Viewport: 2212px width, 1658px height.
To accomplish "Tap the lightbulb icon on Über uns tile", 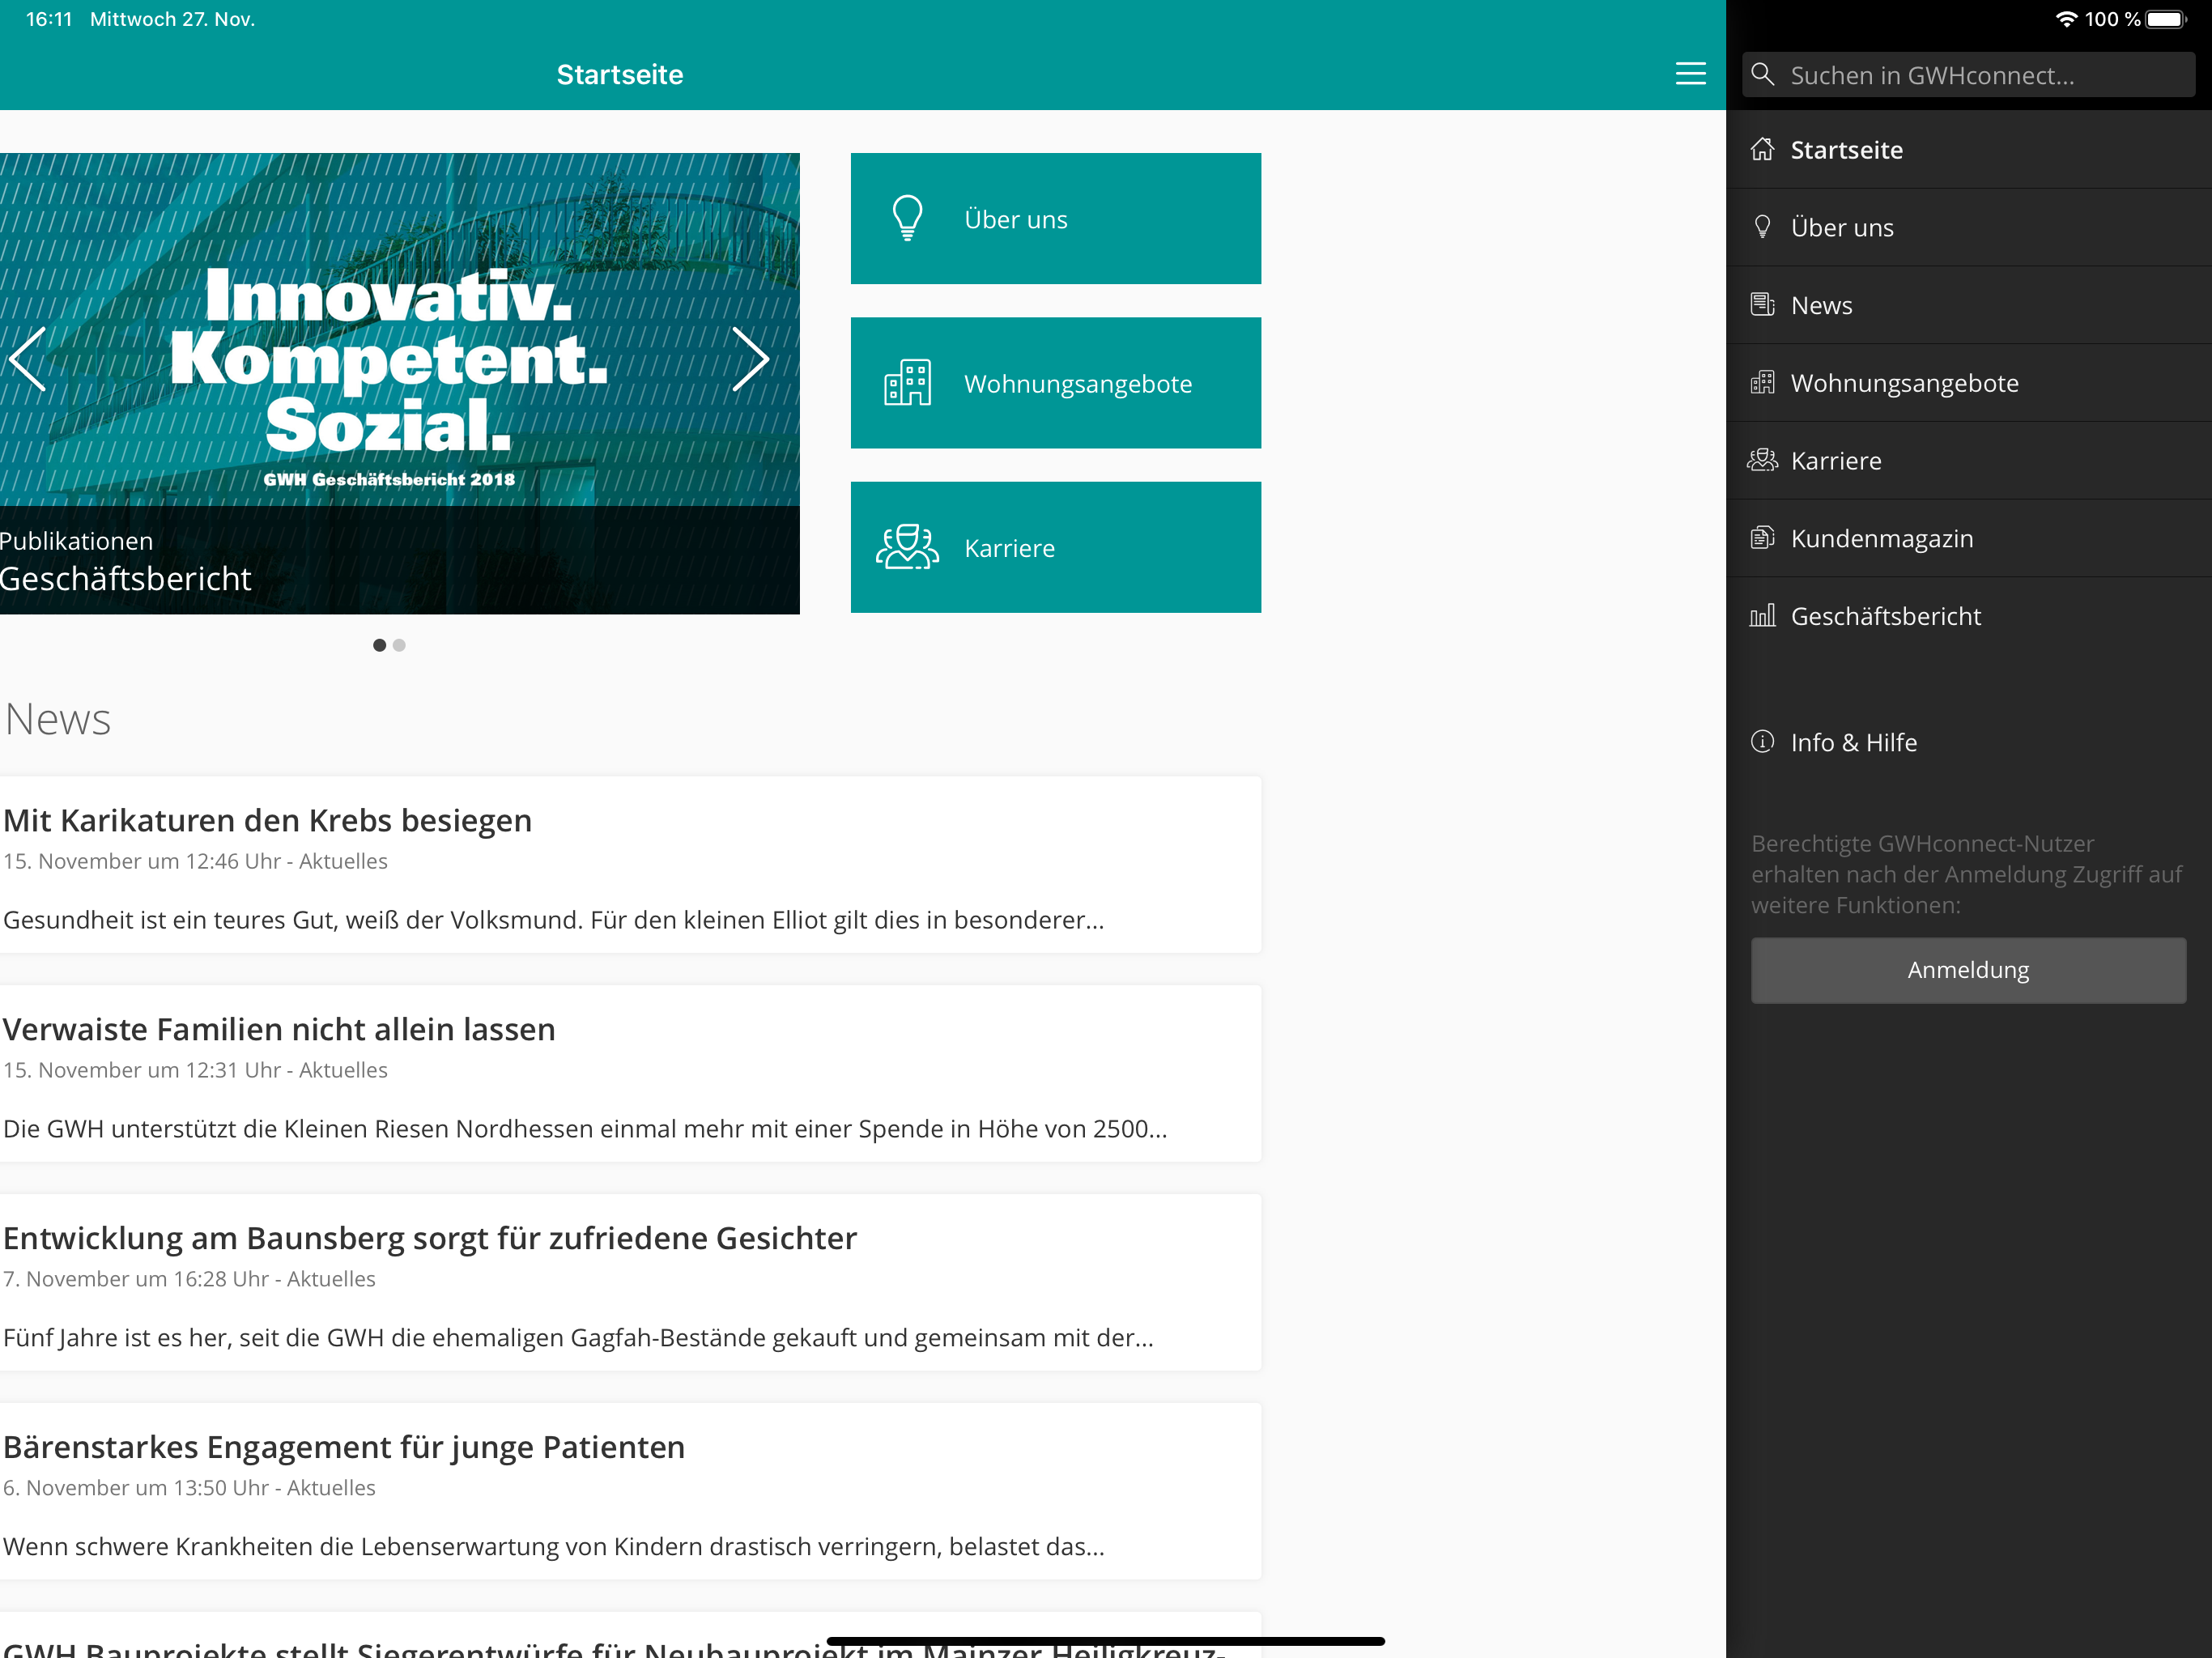I will coord(907,218).
